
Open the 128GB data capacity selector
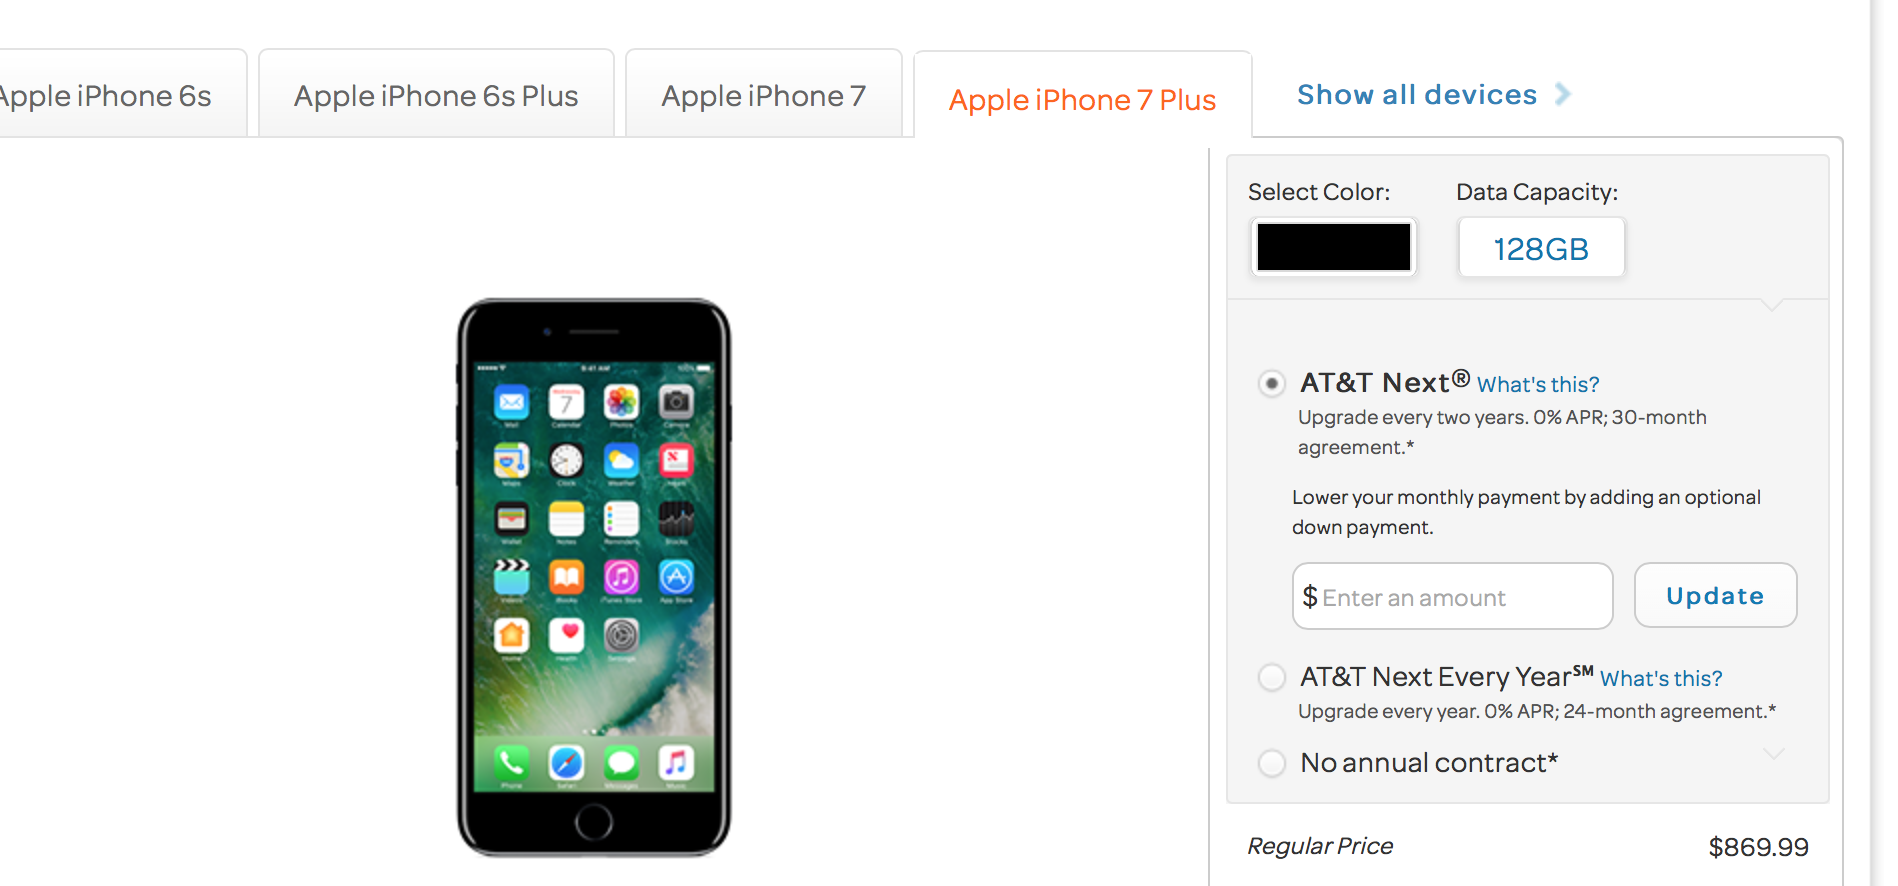point(1541,248)
